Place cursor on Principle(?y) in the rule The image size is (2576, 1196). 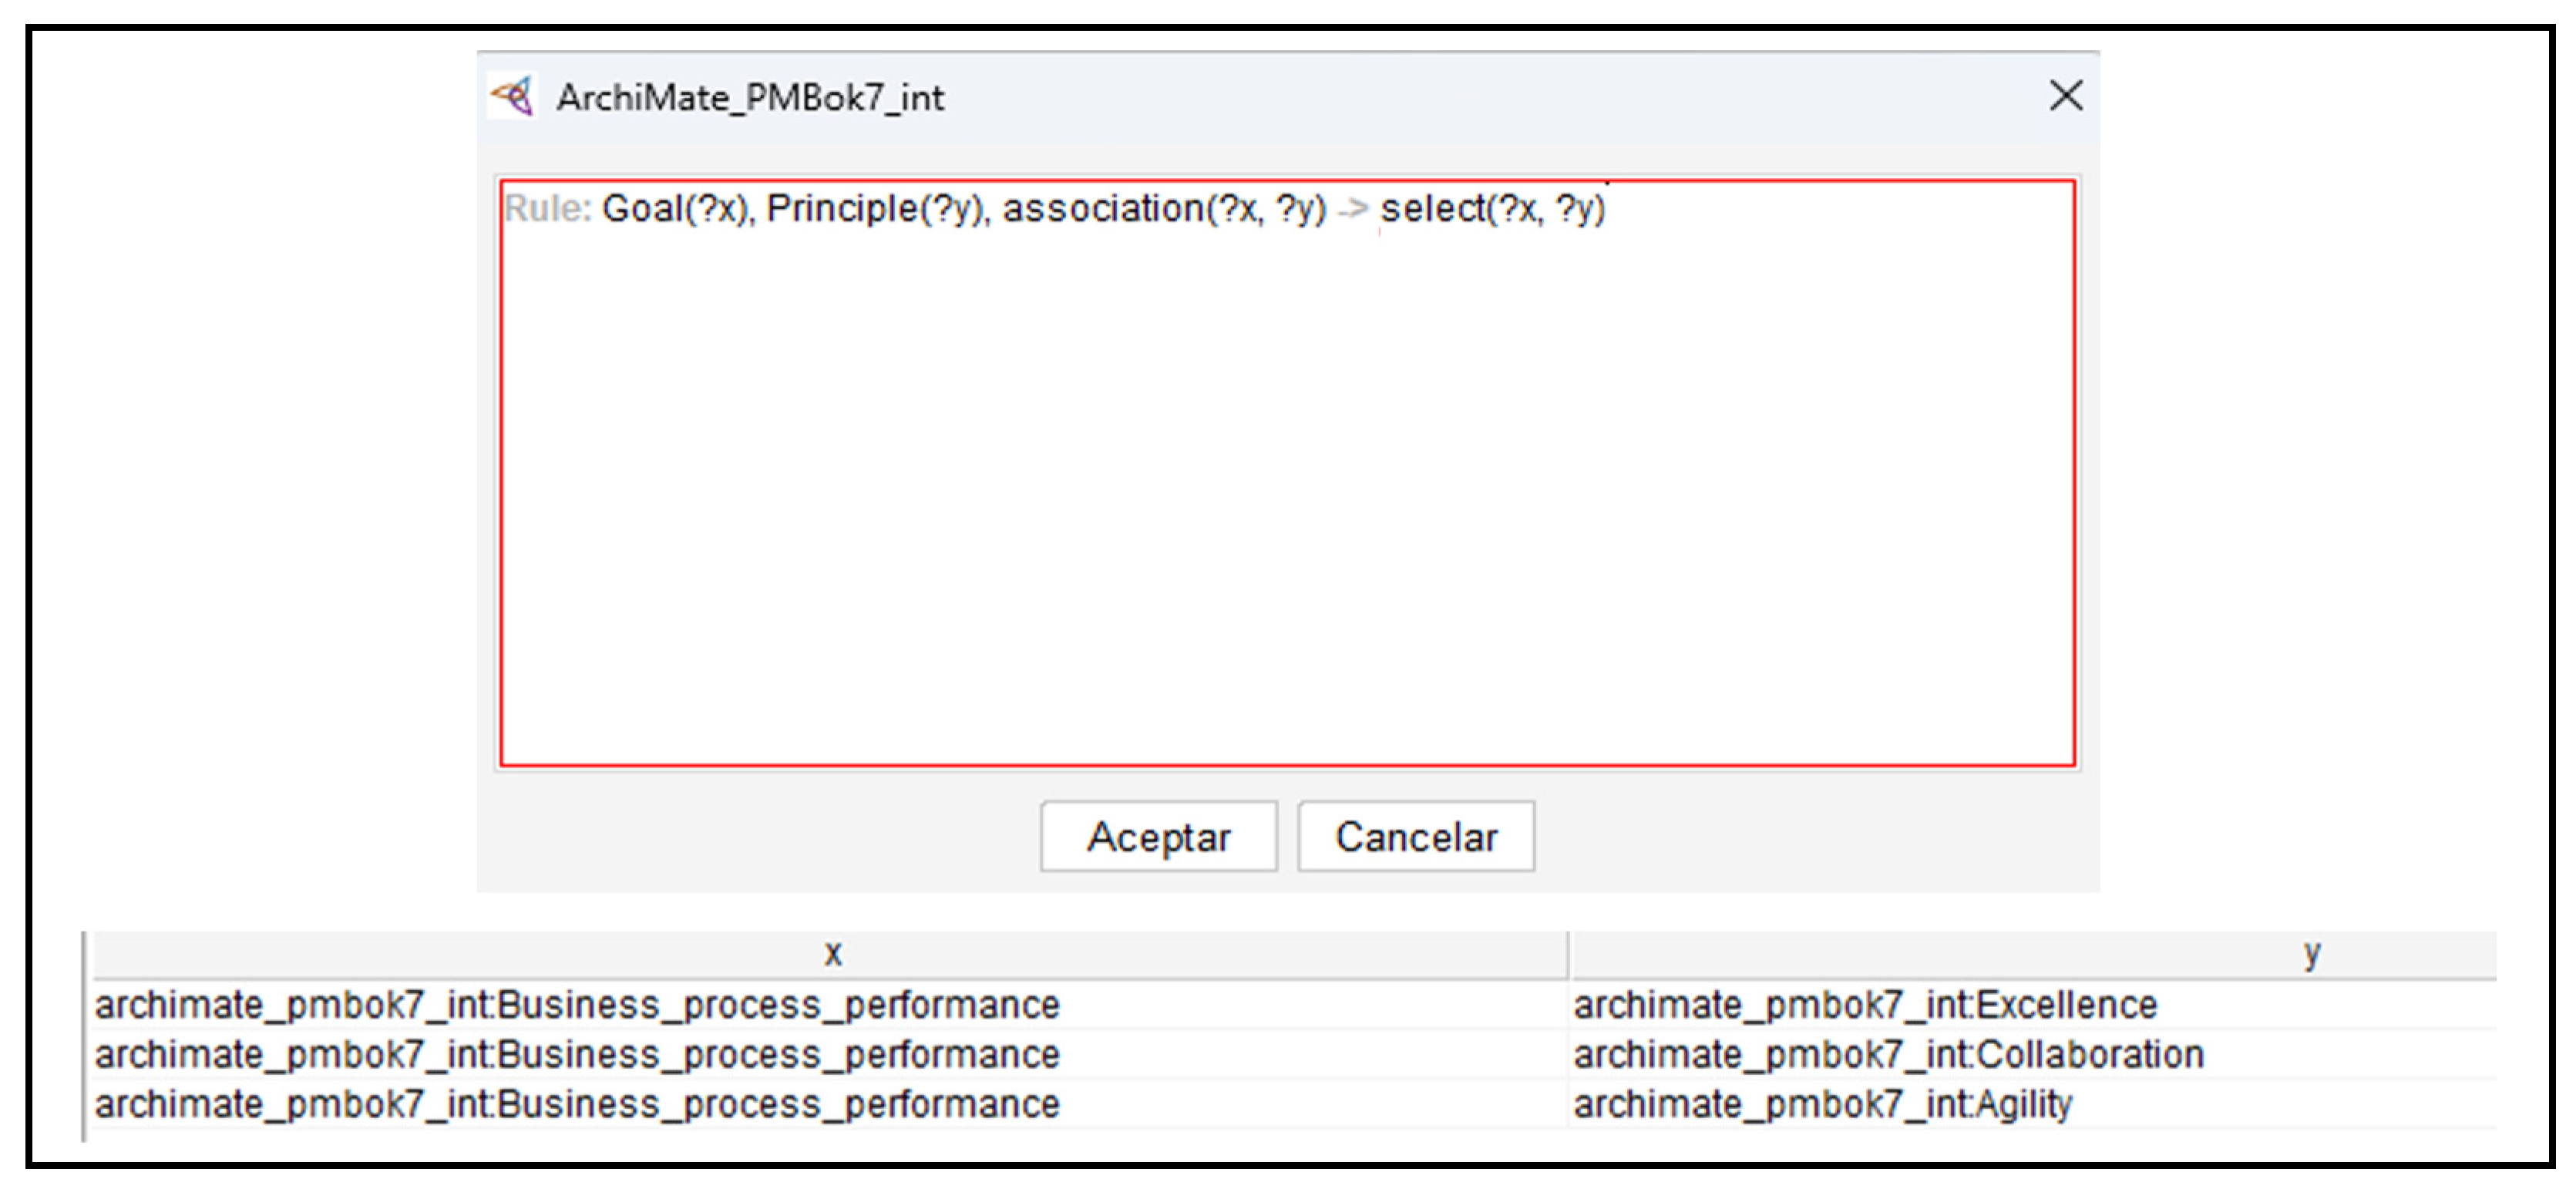(877, 209)
